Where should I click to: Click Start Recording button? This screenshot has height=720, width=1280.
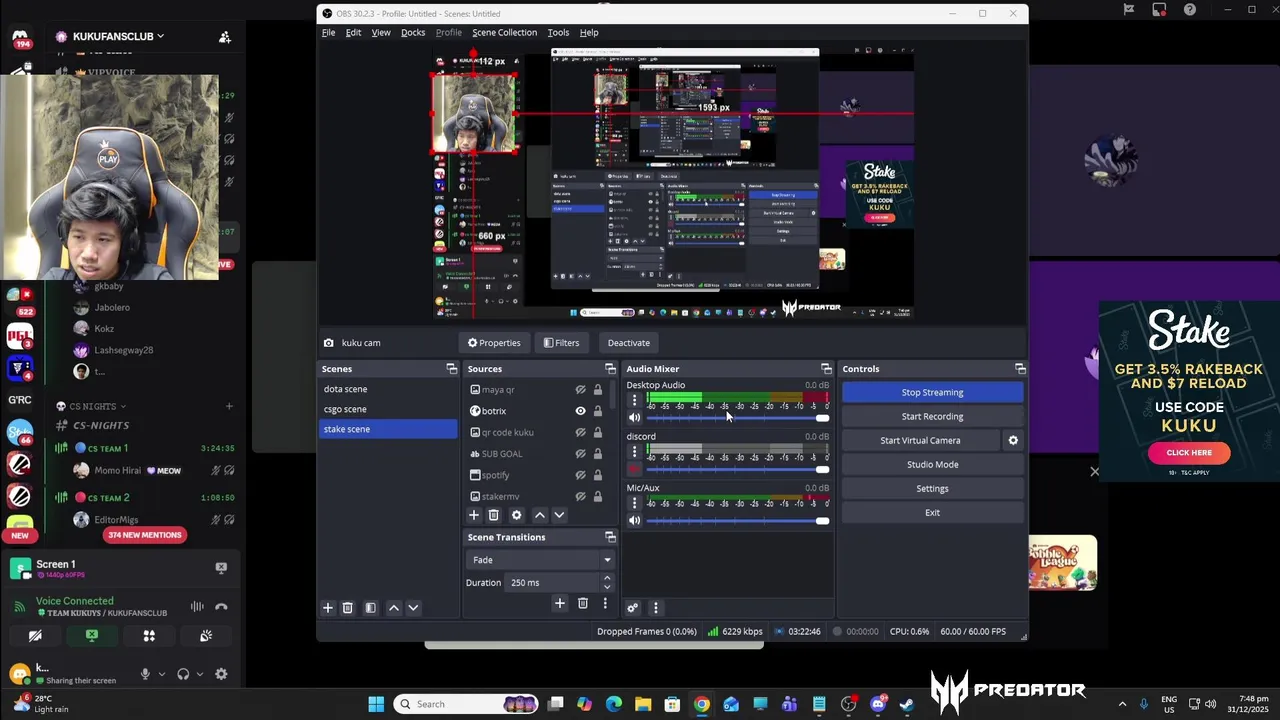tap(932, 417)
